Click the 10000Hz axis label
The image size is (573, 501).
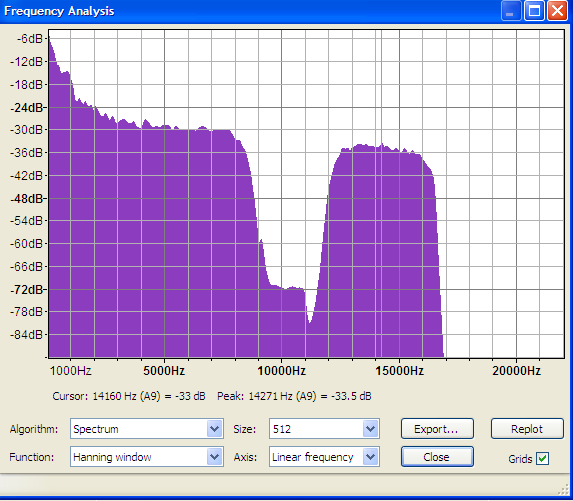click(281, 371)
